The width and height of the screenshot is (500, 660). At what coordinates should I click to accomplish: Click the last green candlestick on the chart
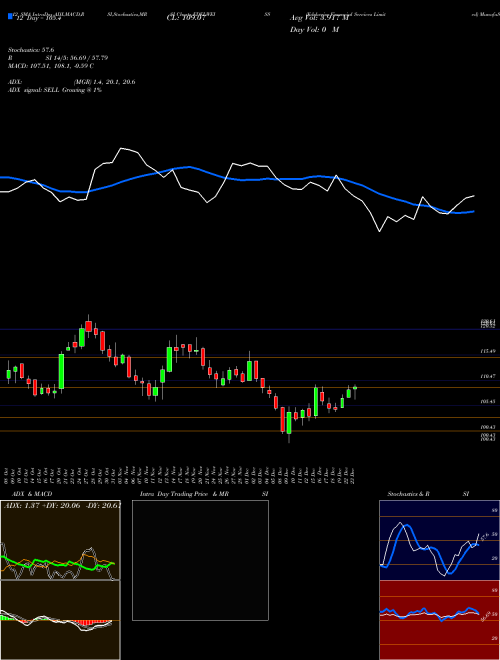pyautogui.click(x=355, y=388)
